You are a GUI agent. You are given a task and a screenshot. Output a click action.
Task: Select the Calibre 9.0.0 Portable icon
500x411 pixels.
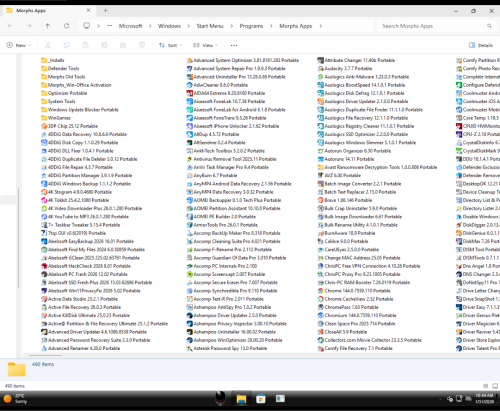tap(320, 241)
